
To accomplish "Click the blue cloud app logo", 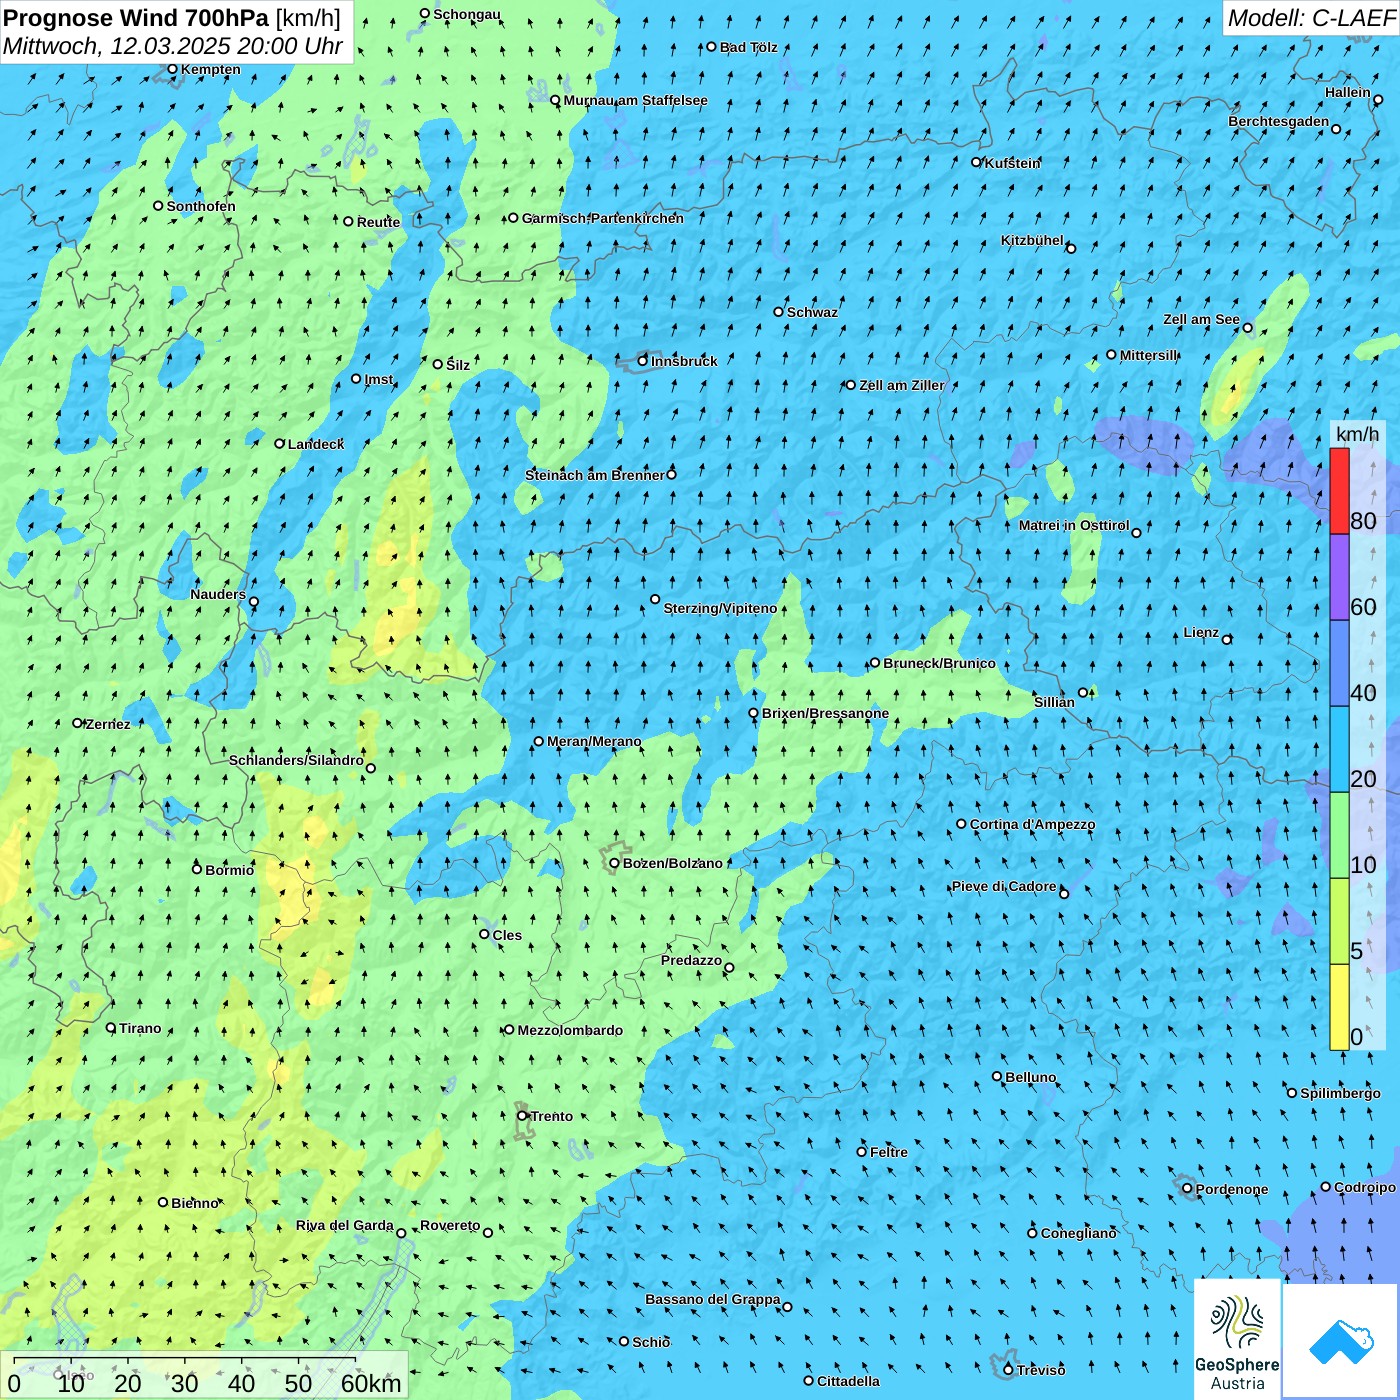I will click(x=1340, y=1341).
